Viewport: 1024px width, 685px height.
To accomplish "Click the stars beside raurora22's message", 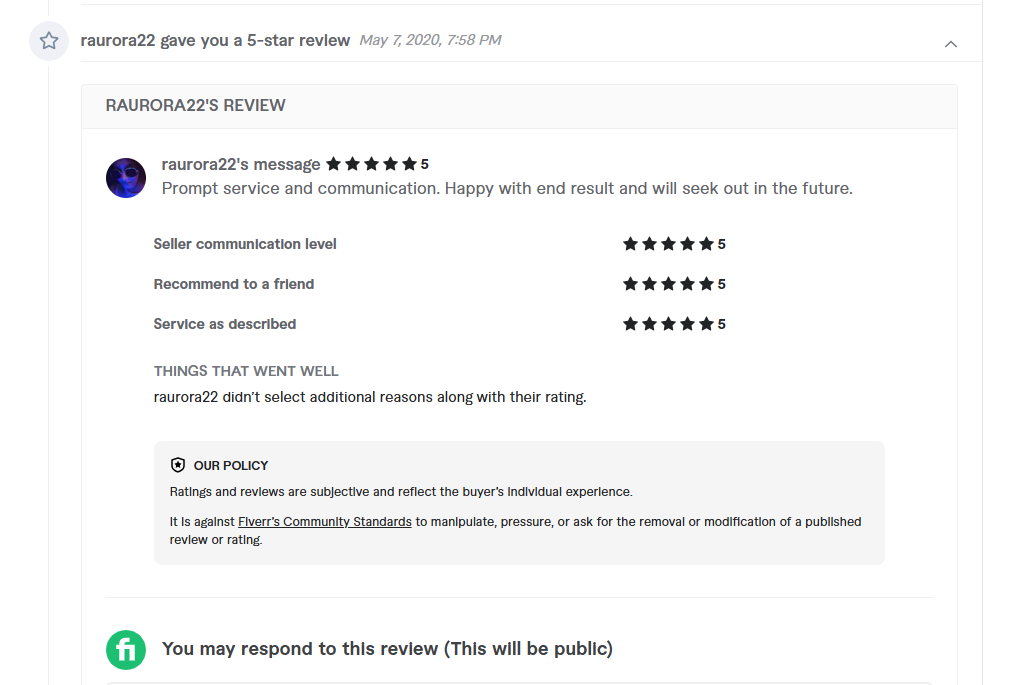I will [x=371, y=164].
